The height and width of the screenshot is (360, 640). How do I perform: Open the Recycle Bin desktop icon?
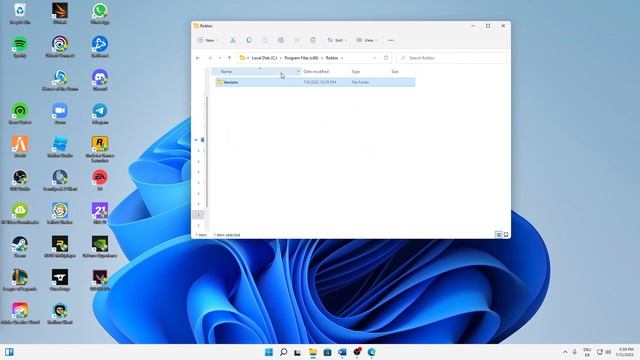click(20, 13)
